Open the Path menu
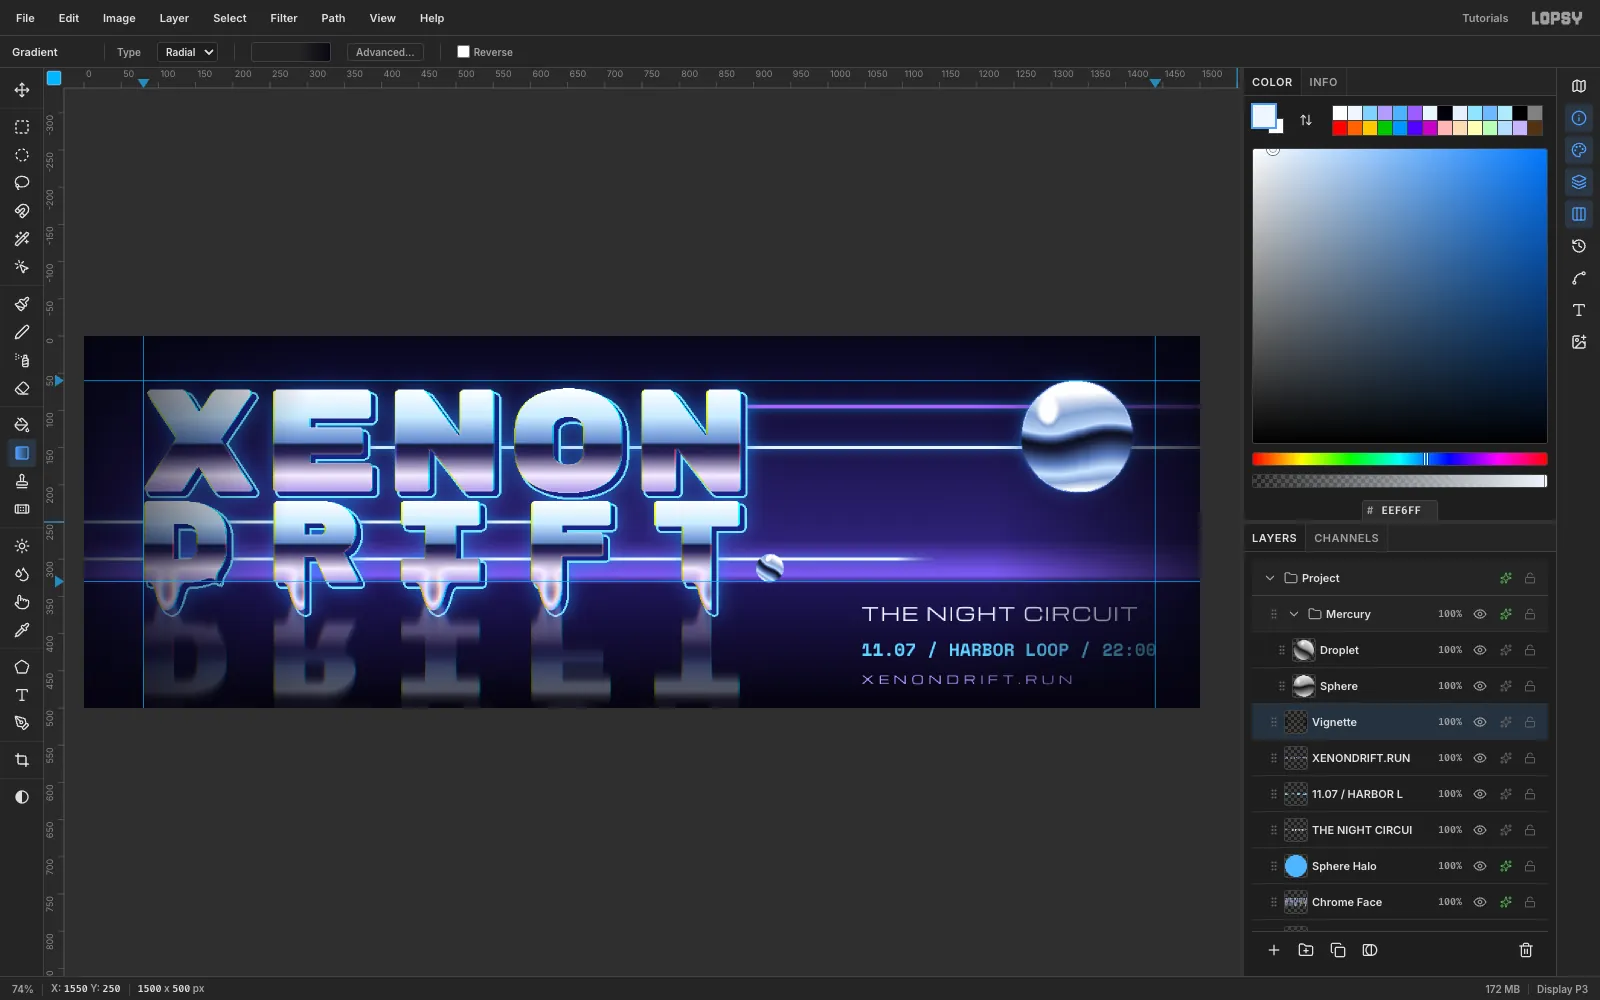 (333, 18)
